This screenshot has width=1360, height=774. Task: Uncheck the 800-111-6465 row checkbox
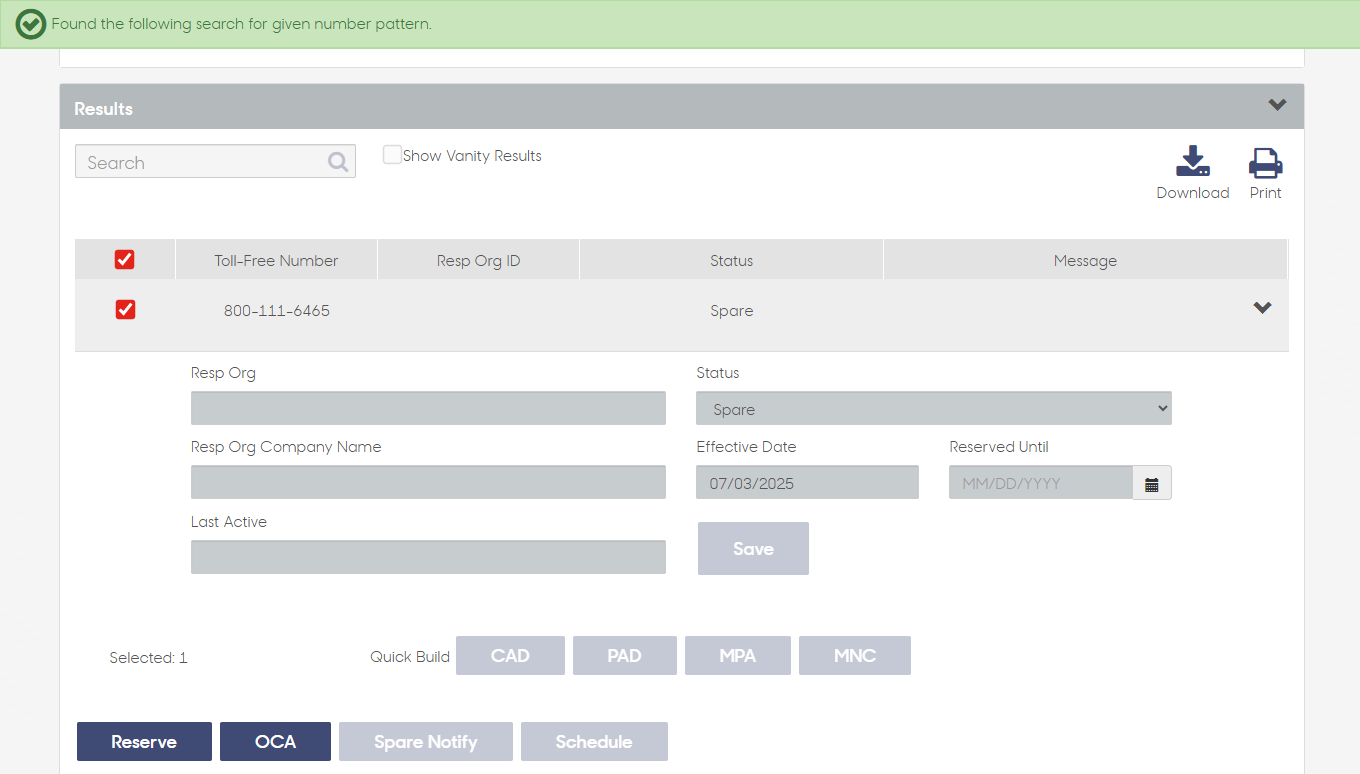125,310
